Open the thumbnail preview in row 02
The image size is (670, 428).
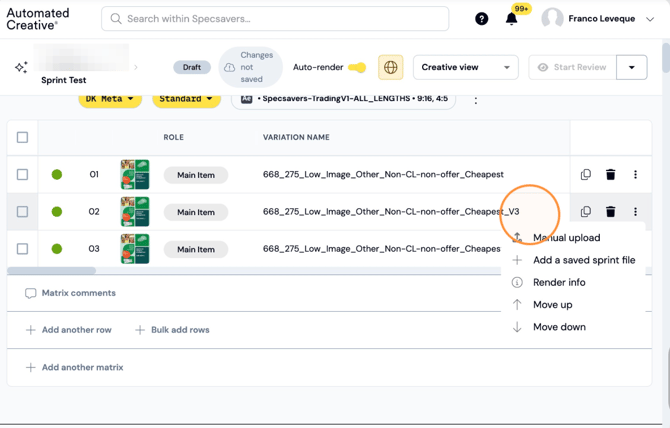135,211
